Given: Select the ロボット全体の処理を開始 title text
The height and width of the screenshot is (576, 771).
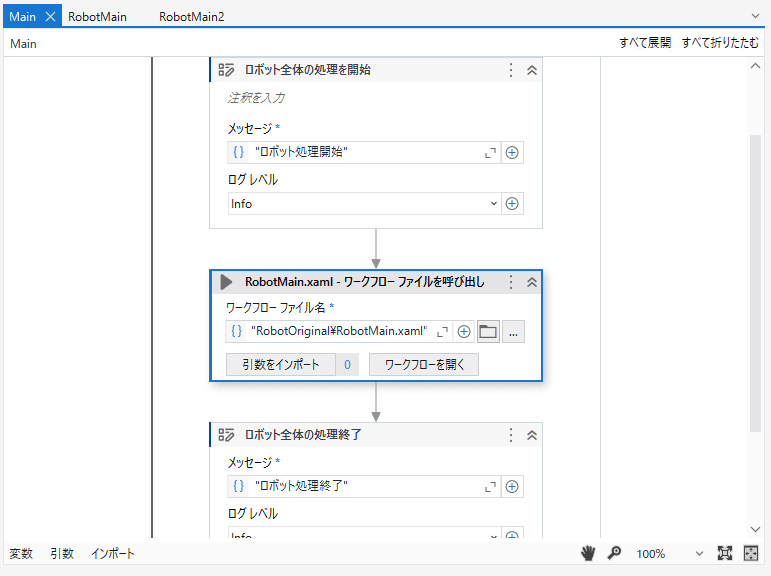Looking at the screenshot, I should (308, 70).
